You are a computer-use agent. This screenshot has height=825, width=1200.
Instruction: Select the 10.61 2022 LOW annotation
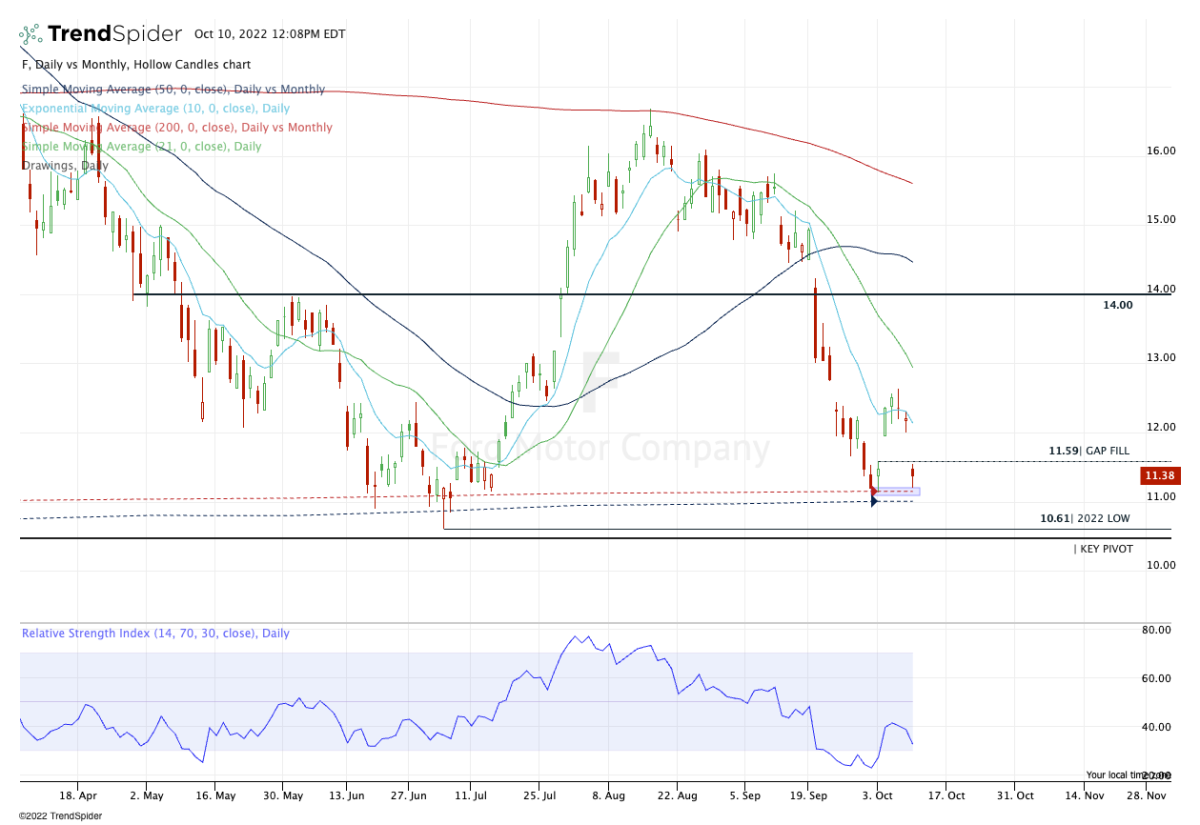click(x=1085, y=519)
